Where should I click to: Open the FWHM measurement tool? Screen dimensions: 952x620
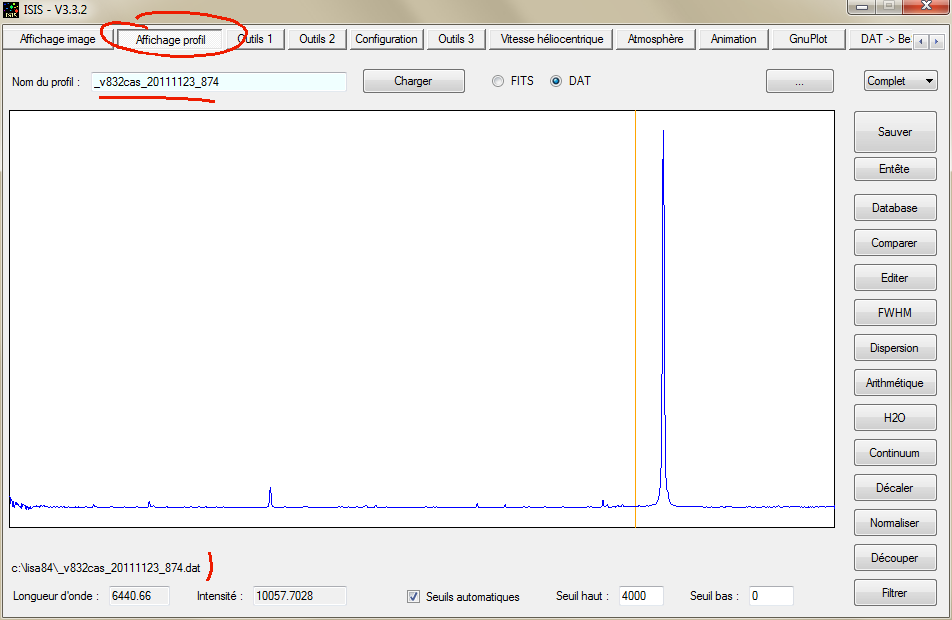click(894, 313)
